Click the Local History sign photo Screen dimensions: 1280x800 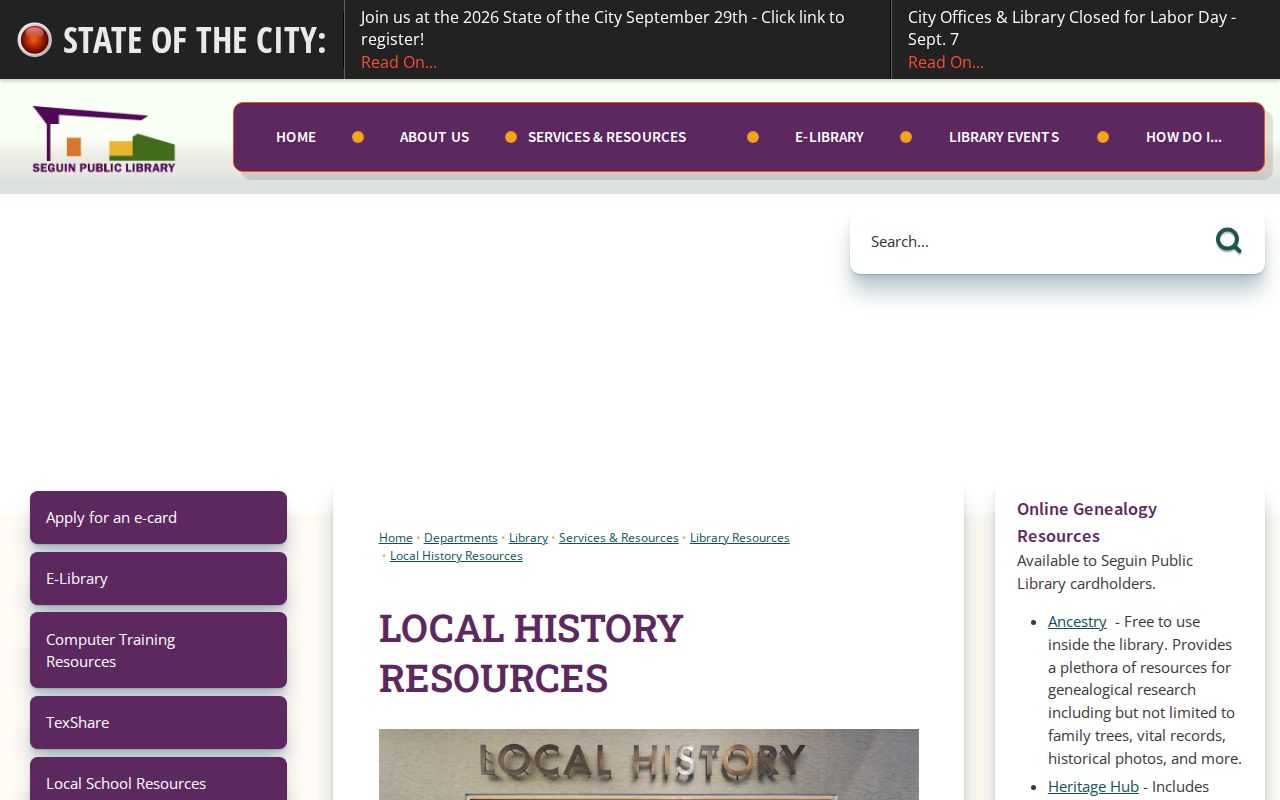[649, 764]
